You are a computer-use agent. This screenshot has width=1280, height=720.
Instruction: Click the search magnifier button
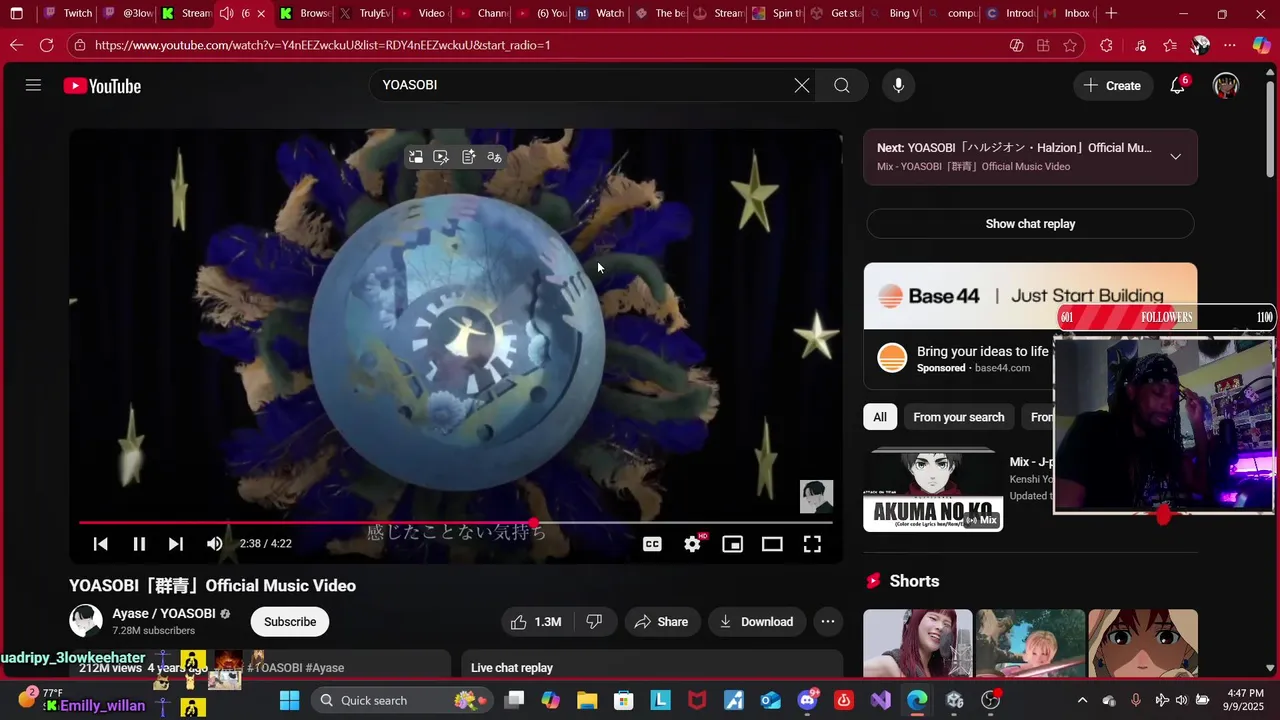(x=842, y=85)
